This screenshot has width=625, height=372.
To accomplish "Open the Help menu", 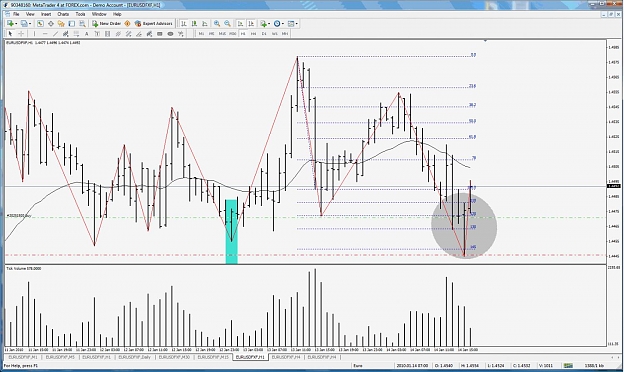I will pos(117,14).
